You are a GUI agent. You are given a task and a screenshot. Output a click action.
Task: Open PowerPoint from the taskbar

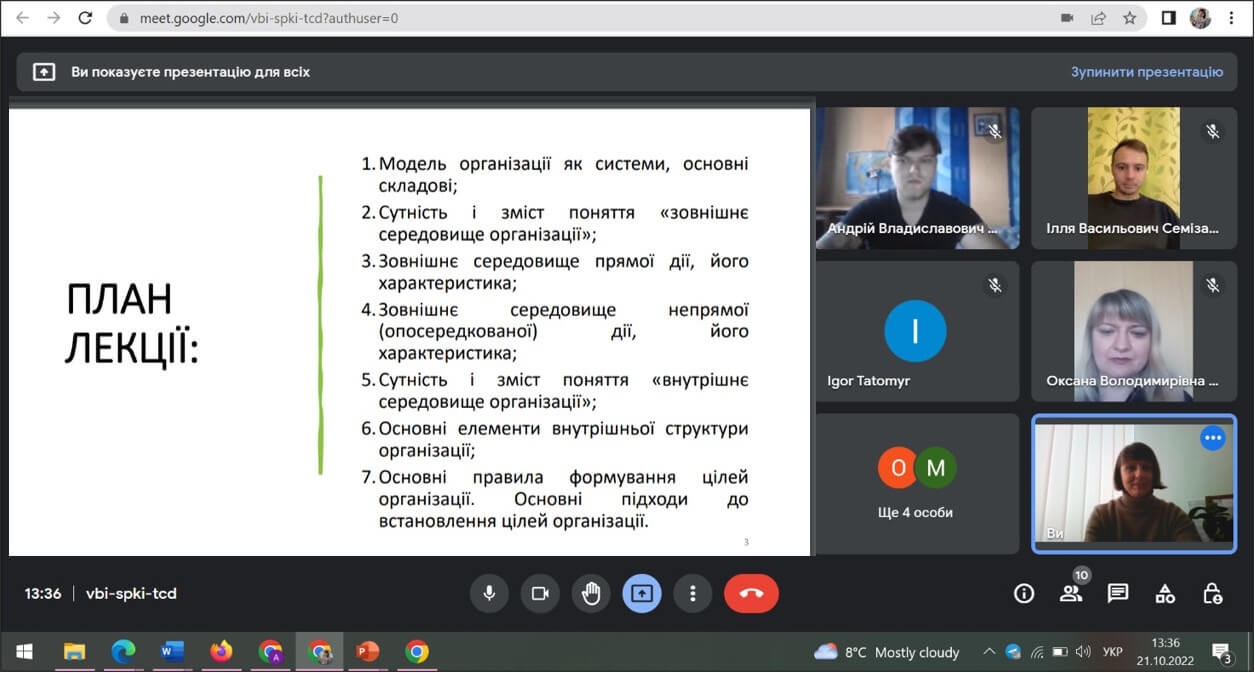[x=368, y=652]
